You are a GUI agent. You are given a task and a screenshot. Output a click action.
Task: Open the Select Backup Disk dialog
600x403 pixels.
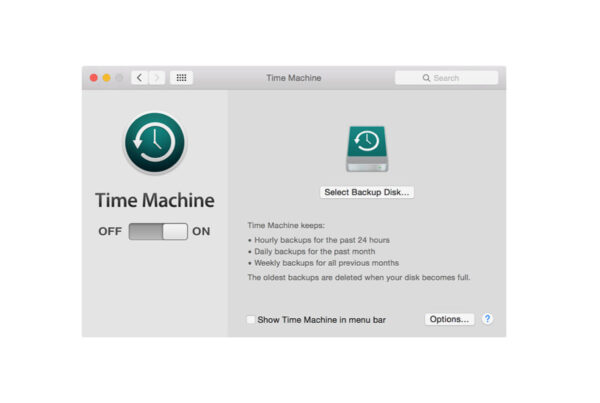[367, 192]
